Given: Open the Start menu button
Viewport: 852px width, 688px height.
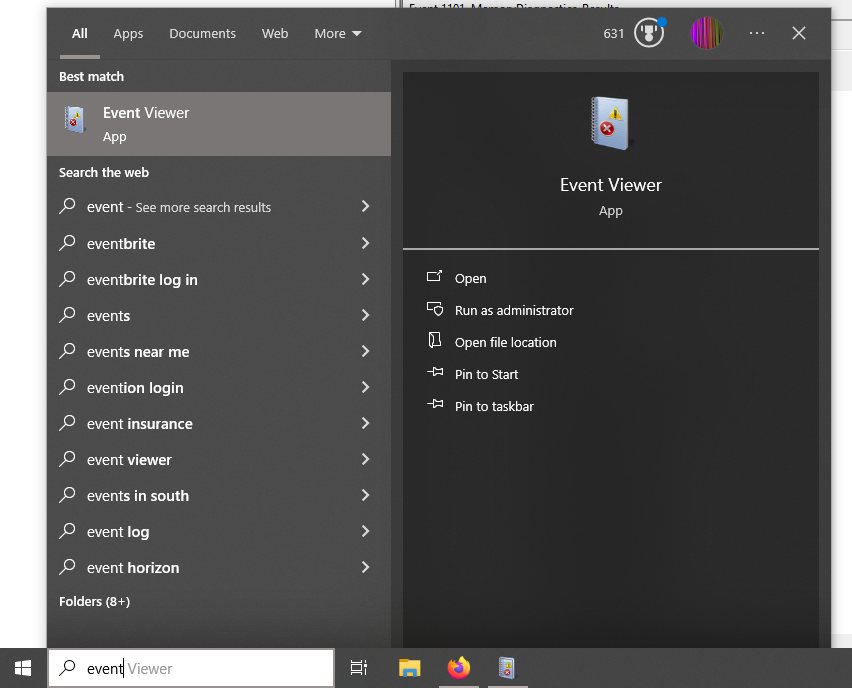Looking at the screenshot, I should point(21,667).
